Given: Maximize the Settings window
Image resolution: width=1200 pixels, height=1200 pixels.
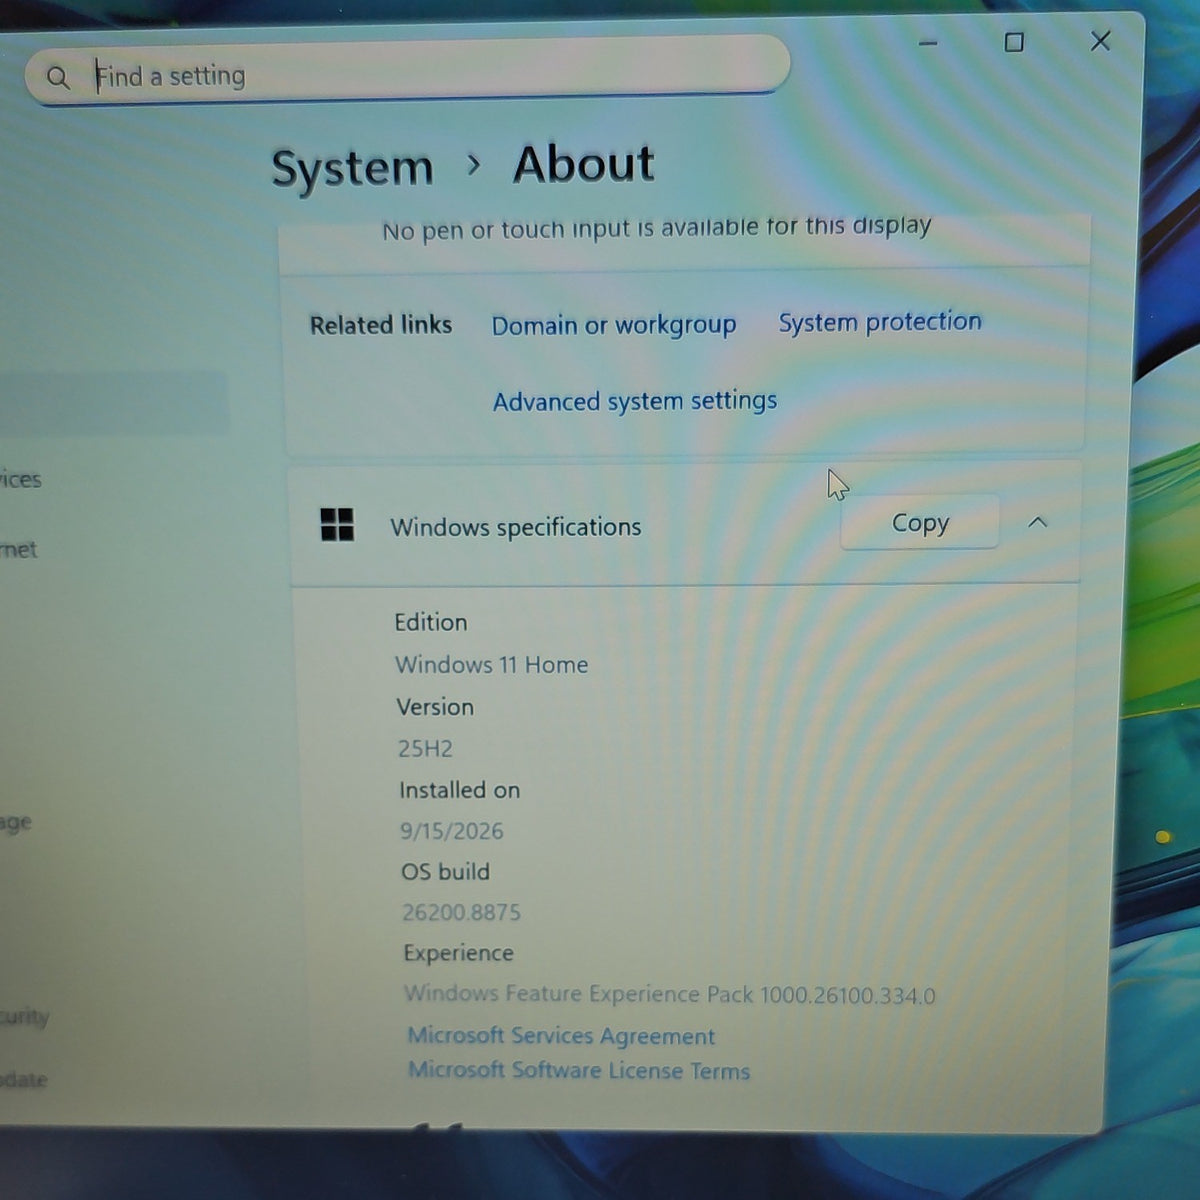Looking at the screenshot, I should coord(1014,42).
